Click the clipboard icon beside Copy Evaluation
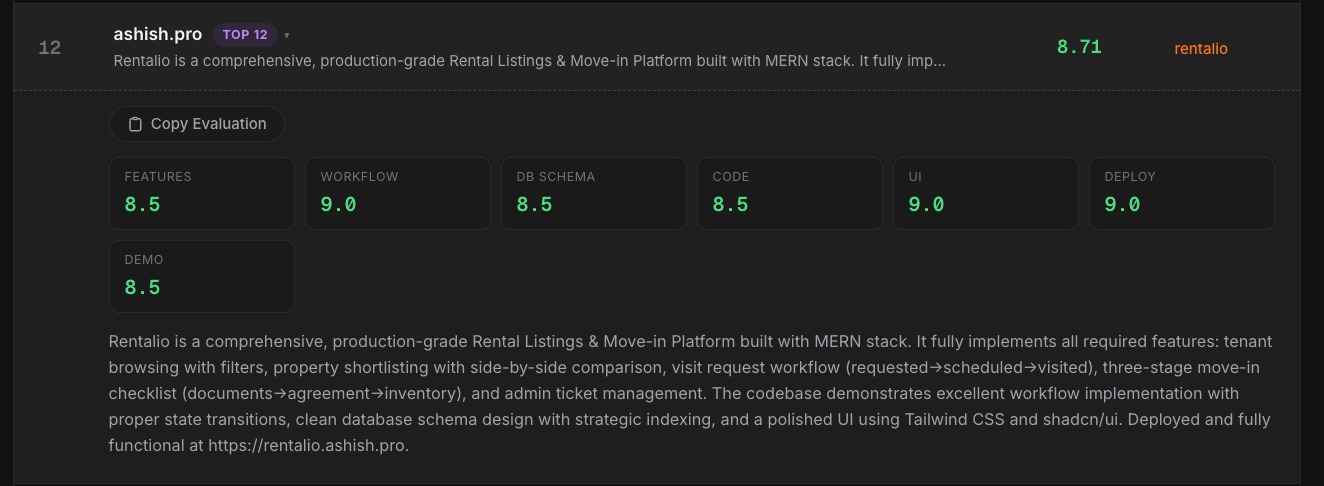This screenshot has width=1324, height=486. [135, 124]
